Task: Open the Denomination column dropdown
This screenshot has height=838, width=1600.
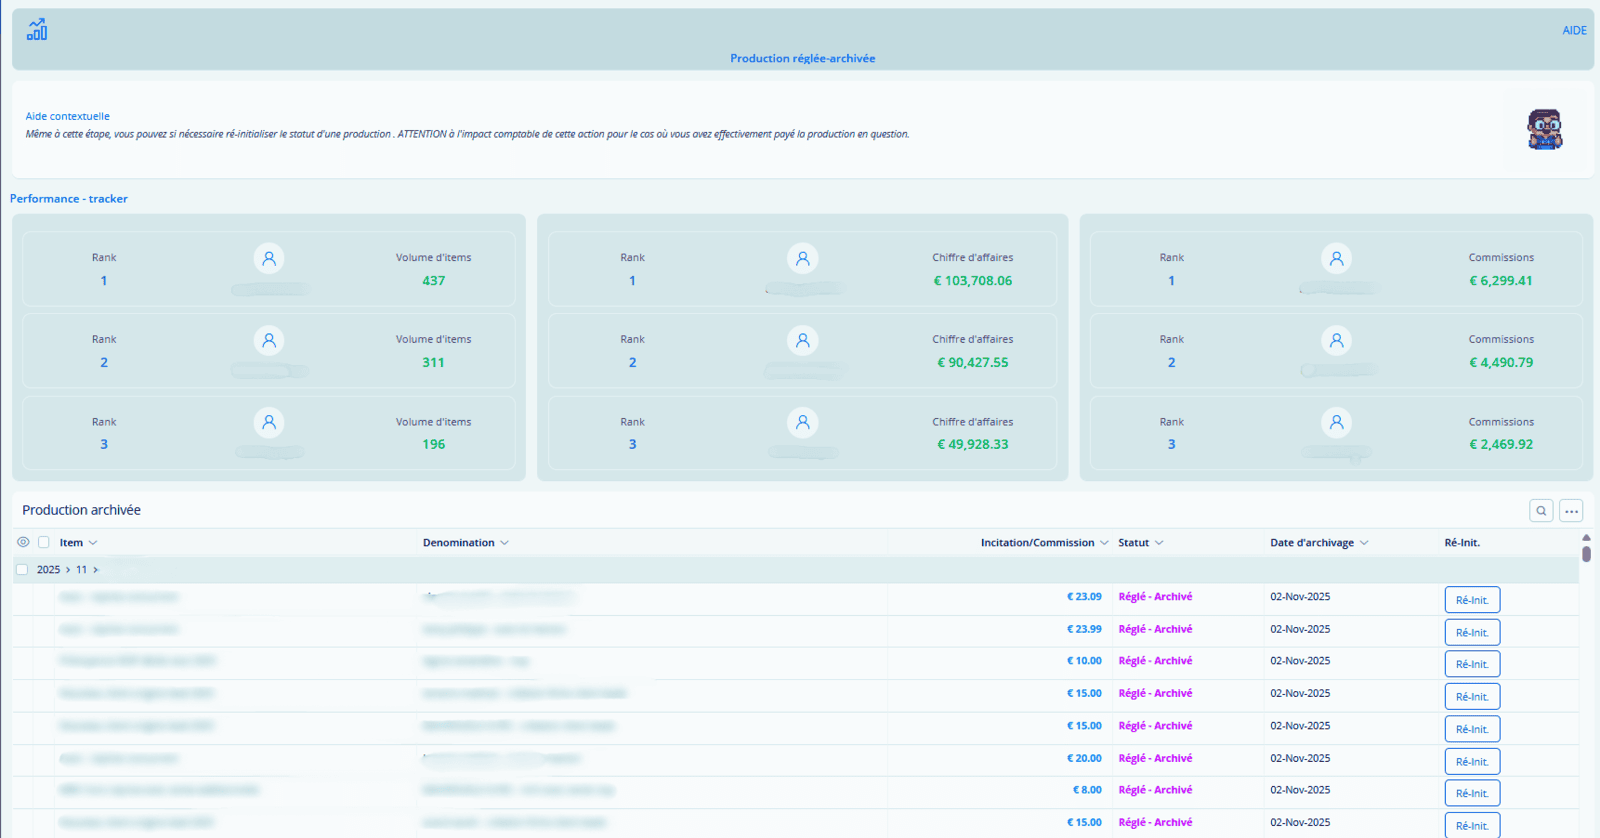Action: coord(504,543)
